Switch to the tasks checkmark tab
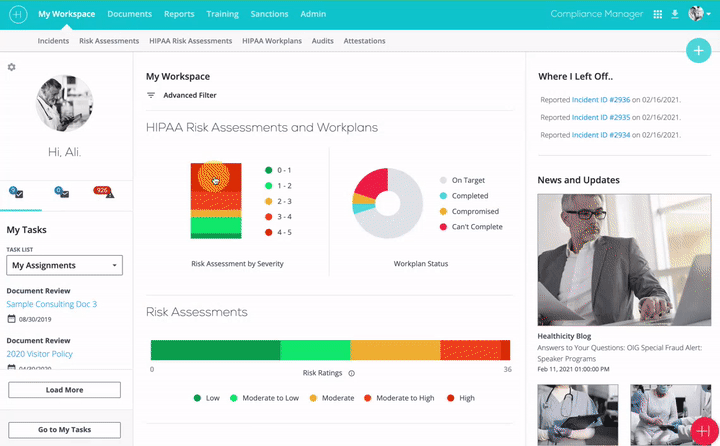 [16, 192]
